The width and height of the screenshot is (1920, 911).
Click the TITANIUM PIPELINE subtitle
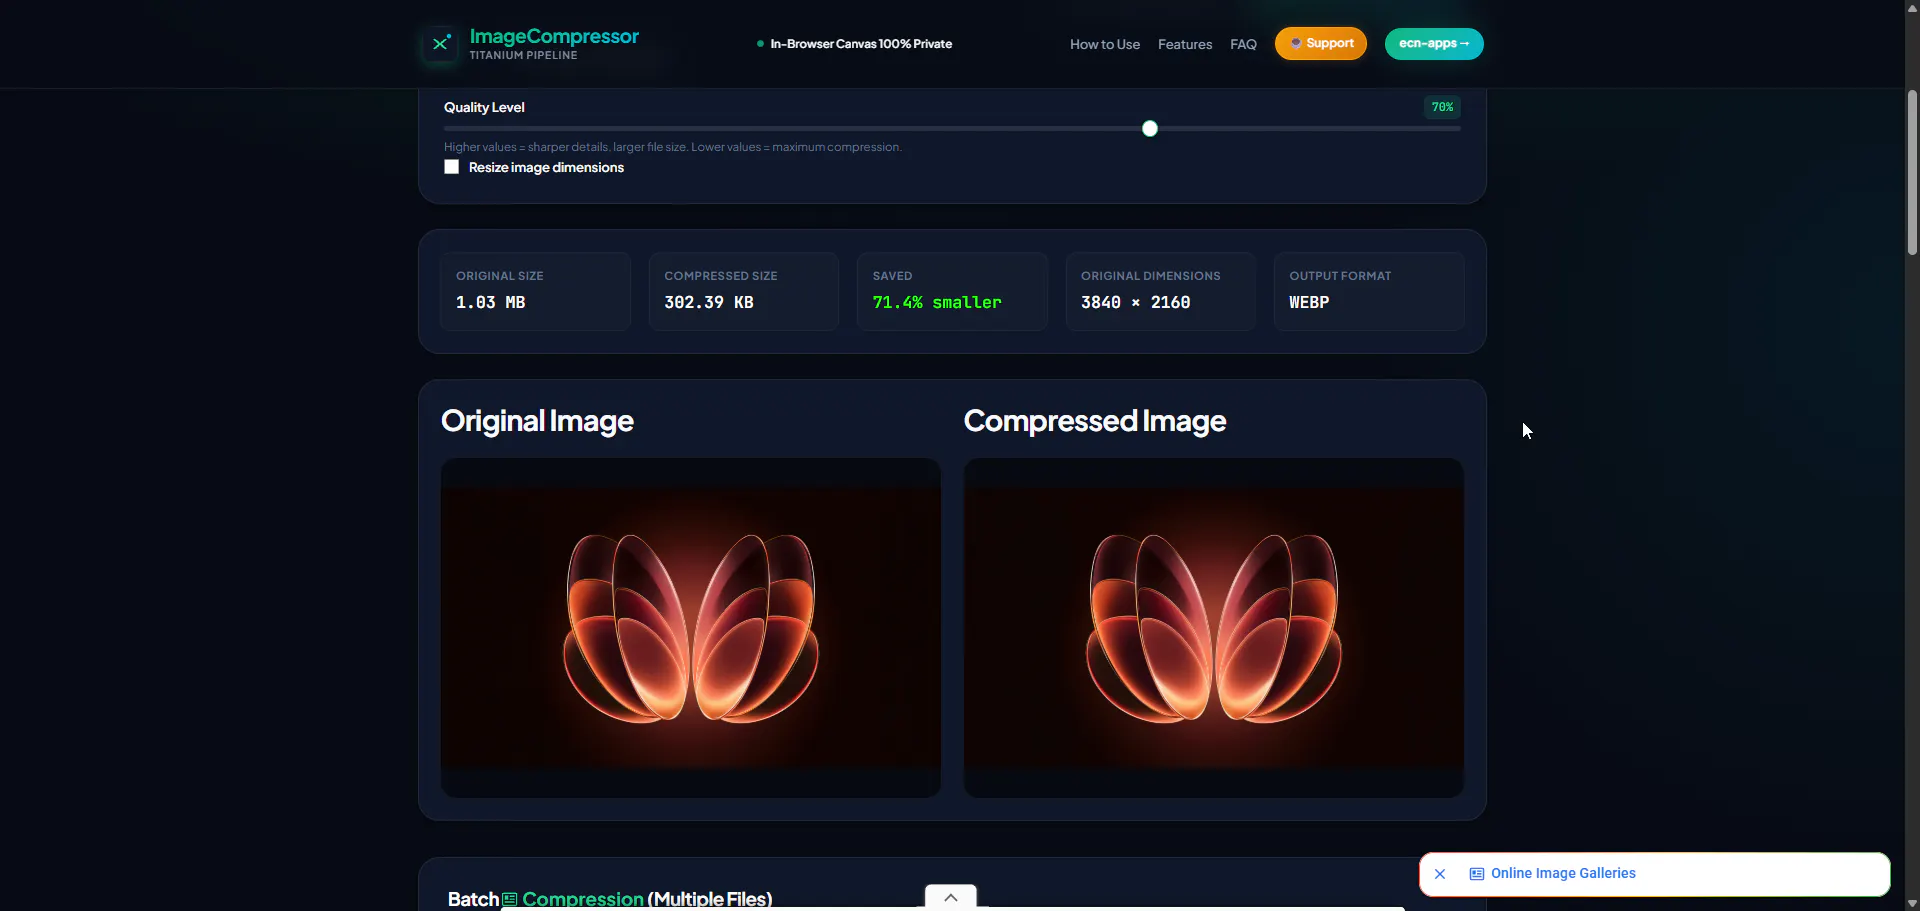(x=523, y=56)
